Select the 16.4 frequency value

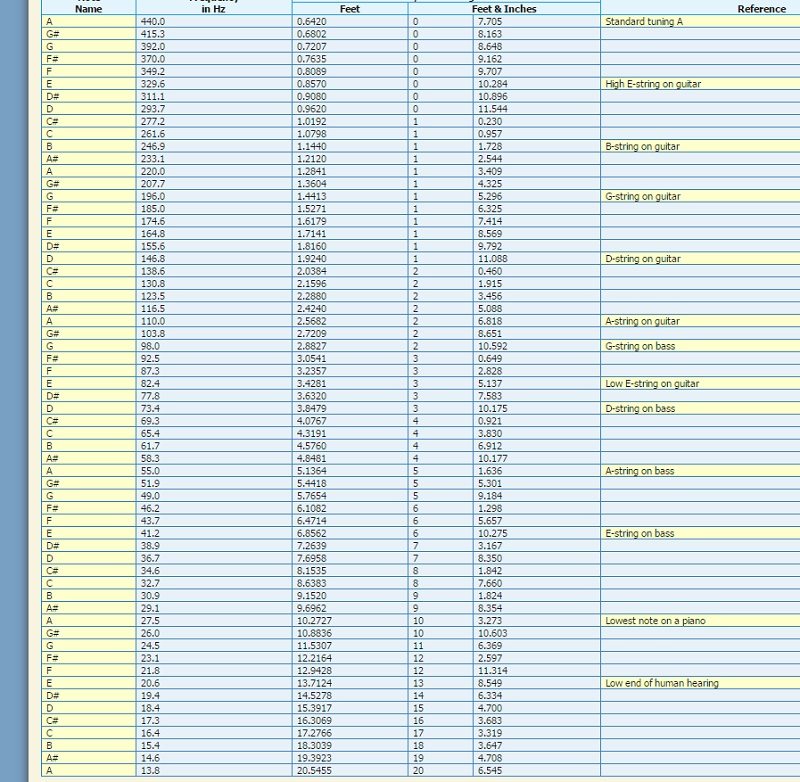pos(214,733)
